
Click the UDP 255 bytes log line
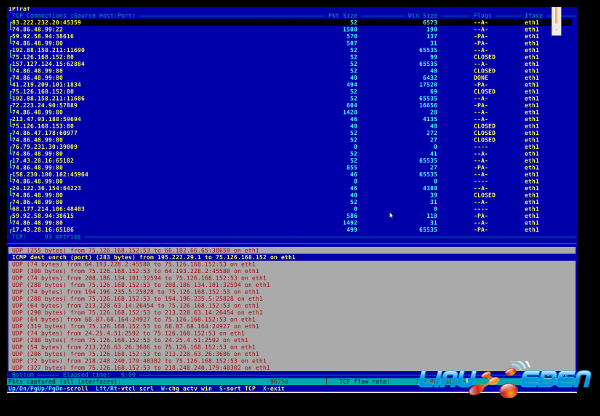(292, 250)
